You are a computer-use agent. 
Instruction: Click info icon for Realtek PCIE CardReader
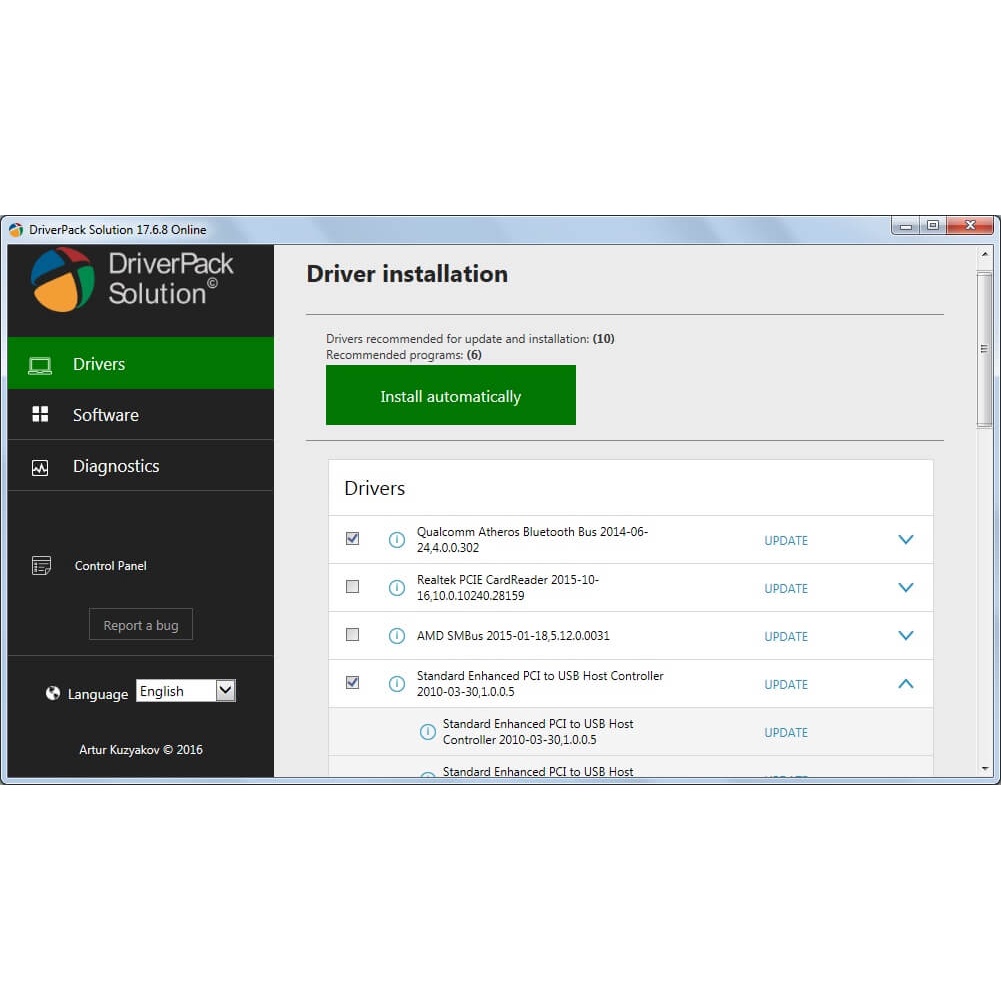(x=397, y=588)
